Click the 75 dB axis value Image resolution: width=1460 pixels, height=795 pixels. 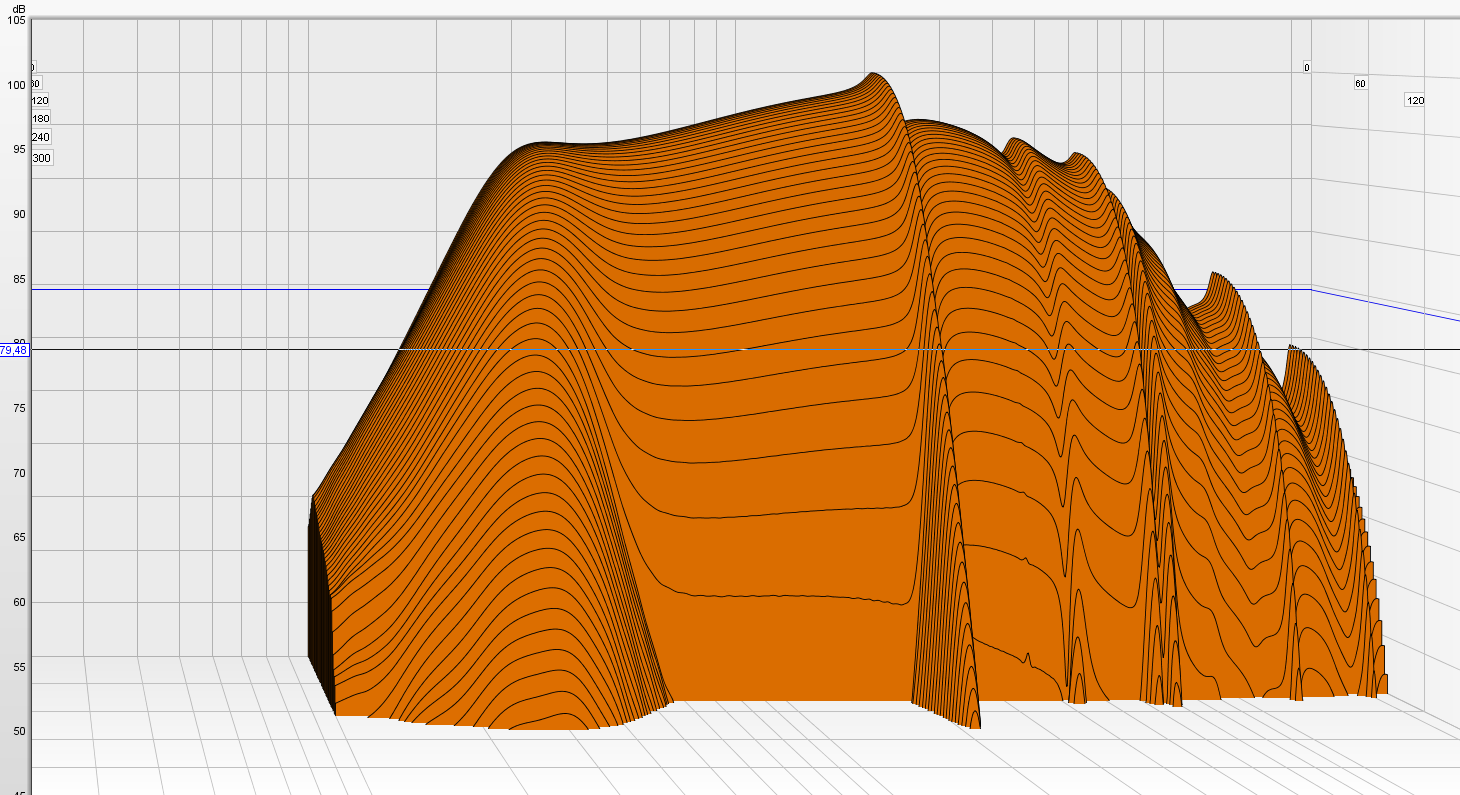click(x=18, y=408)
